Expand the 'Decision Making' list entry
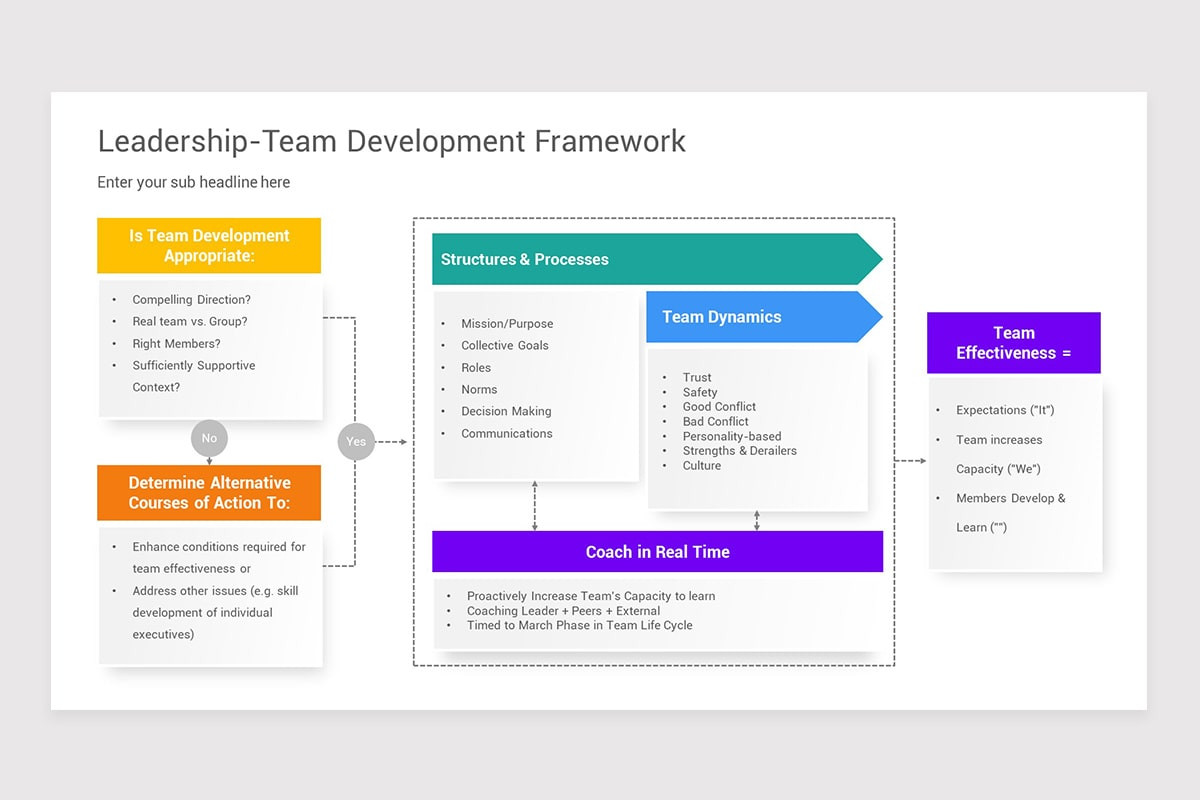The height and width of the screenshot is (800, 1200). coord(505,411)
